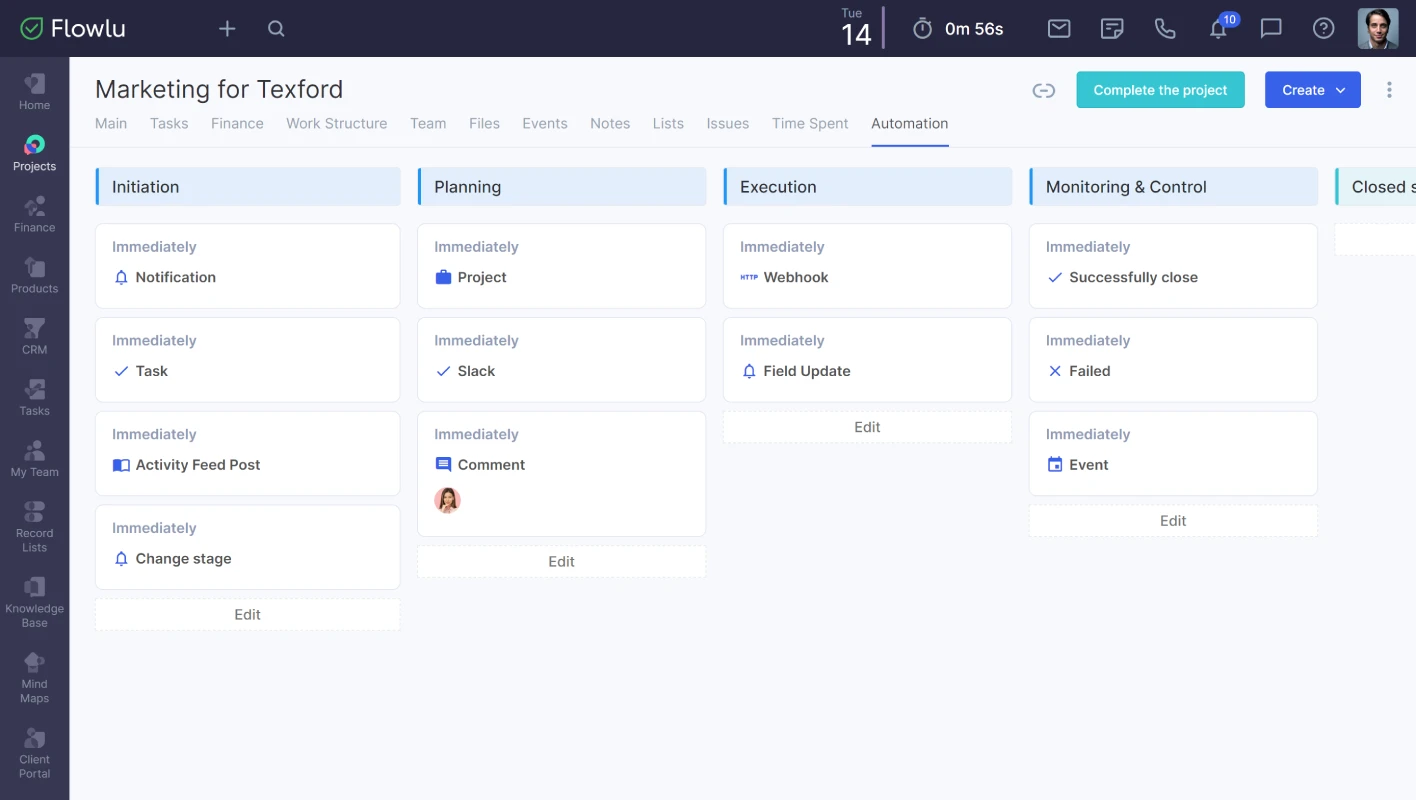Open the three-dot options menu near Create
The height and width of the screenshot is (800, 1416).
pos(1389,89)
